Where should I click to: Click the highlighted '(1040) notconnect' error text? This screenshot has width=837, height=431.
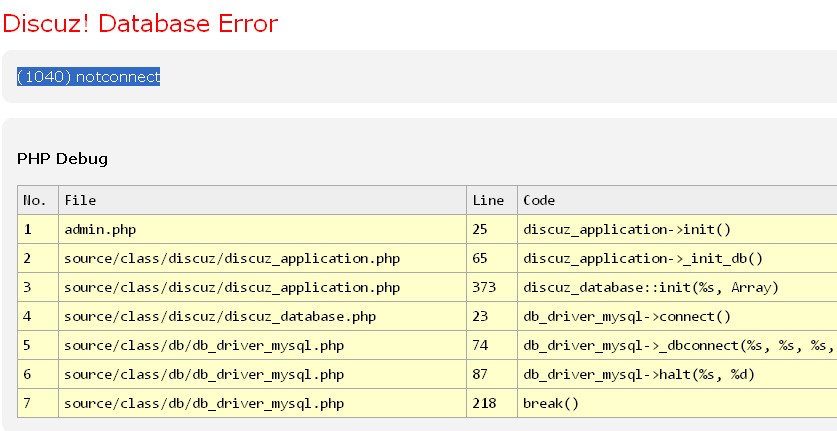(89, 77)
